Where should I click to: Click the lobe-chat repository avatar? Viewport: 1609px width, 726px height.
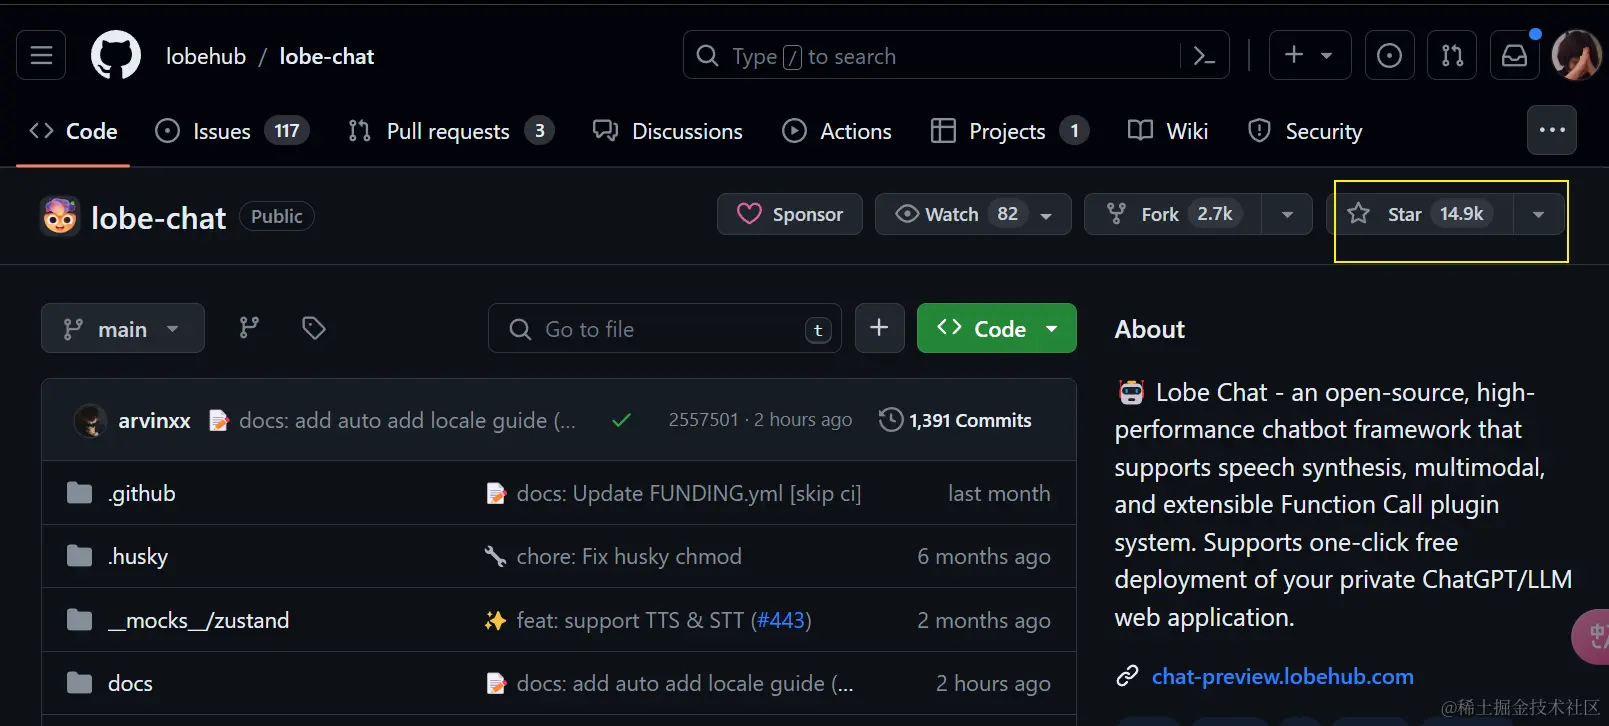[x=60, y=216]
